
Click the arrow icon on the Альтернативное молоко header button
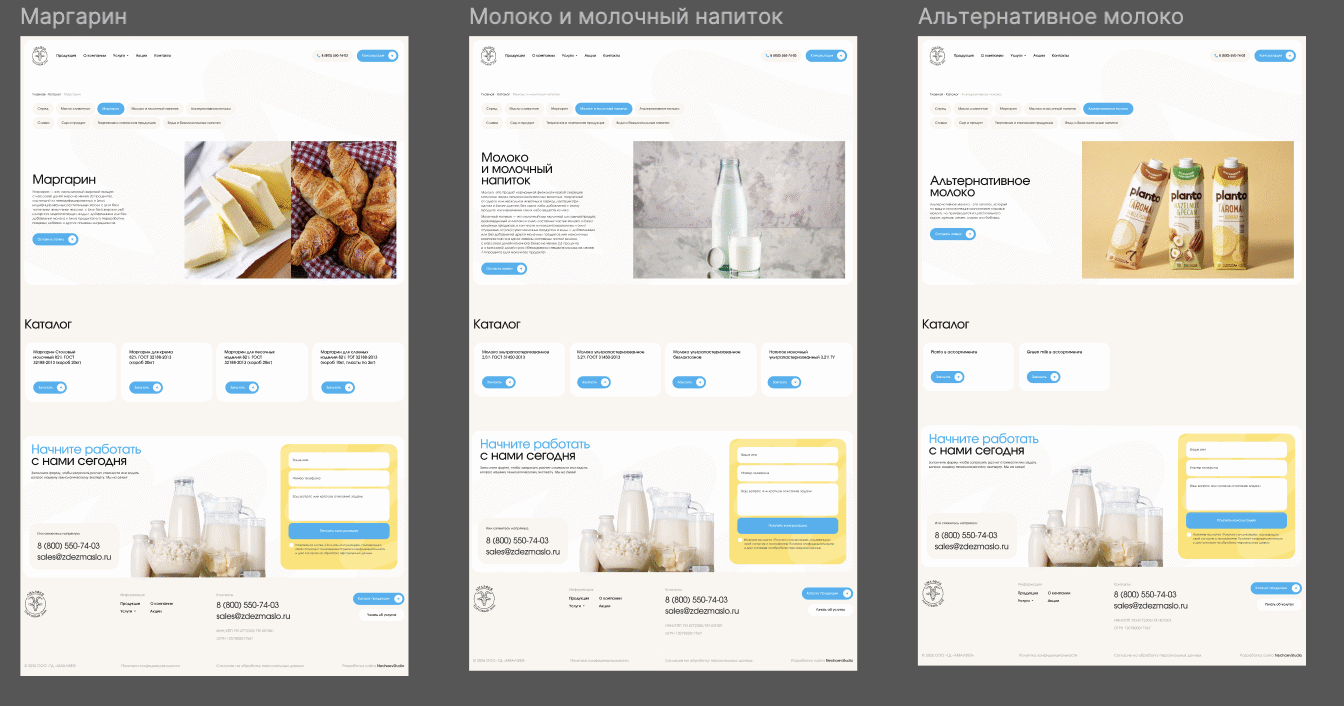click(1296, 56)
